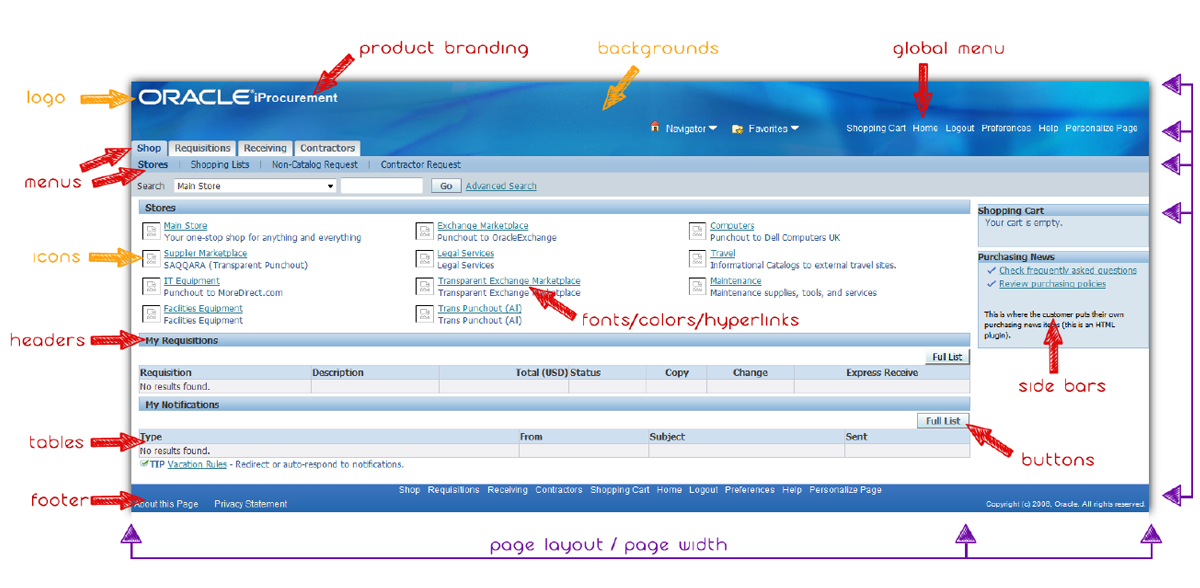
Task: Open the Review purchasing policies link
Action: point(1052,284)
